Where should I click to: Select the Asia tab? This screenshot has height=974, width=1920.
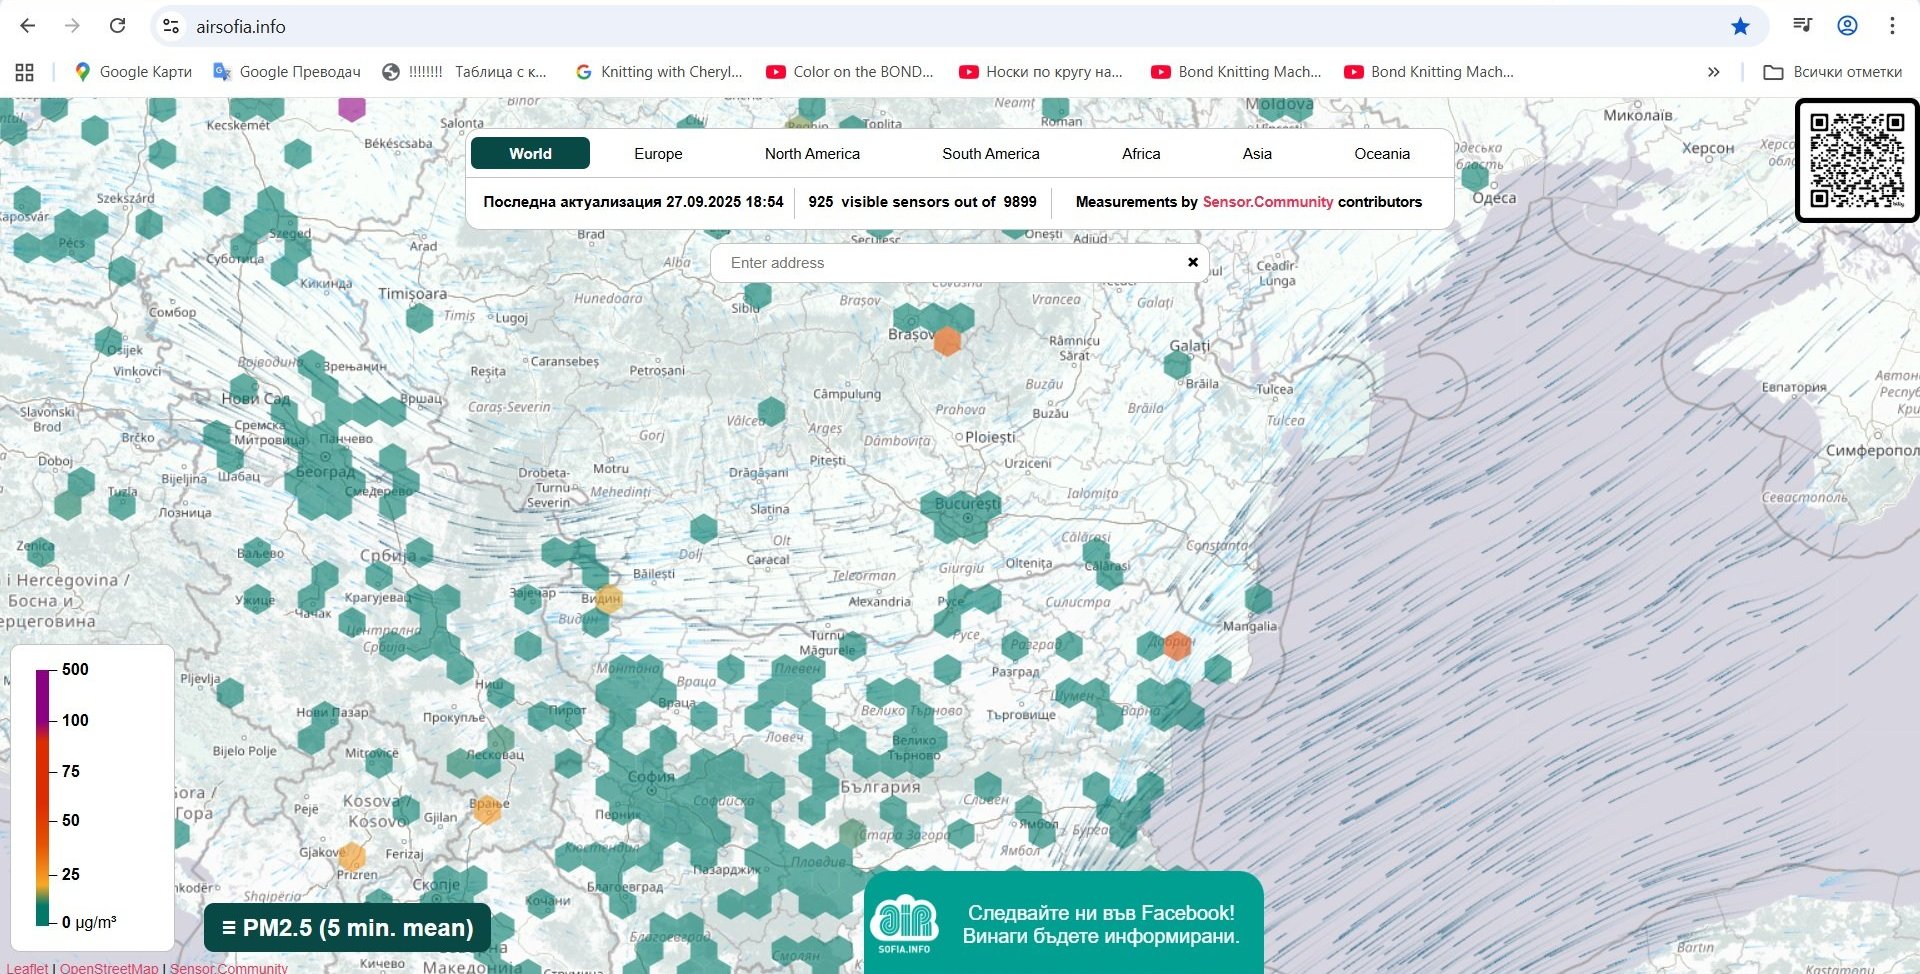pos(1257,153)
